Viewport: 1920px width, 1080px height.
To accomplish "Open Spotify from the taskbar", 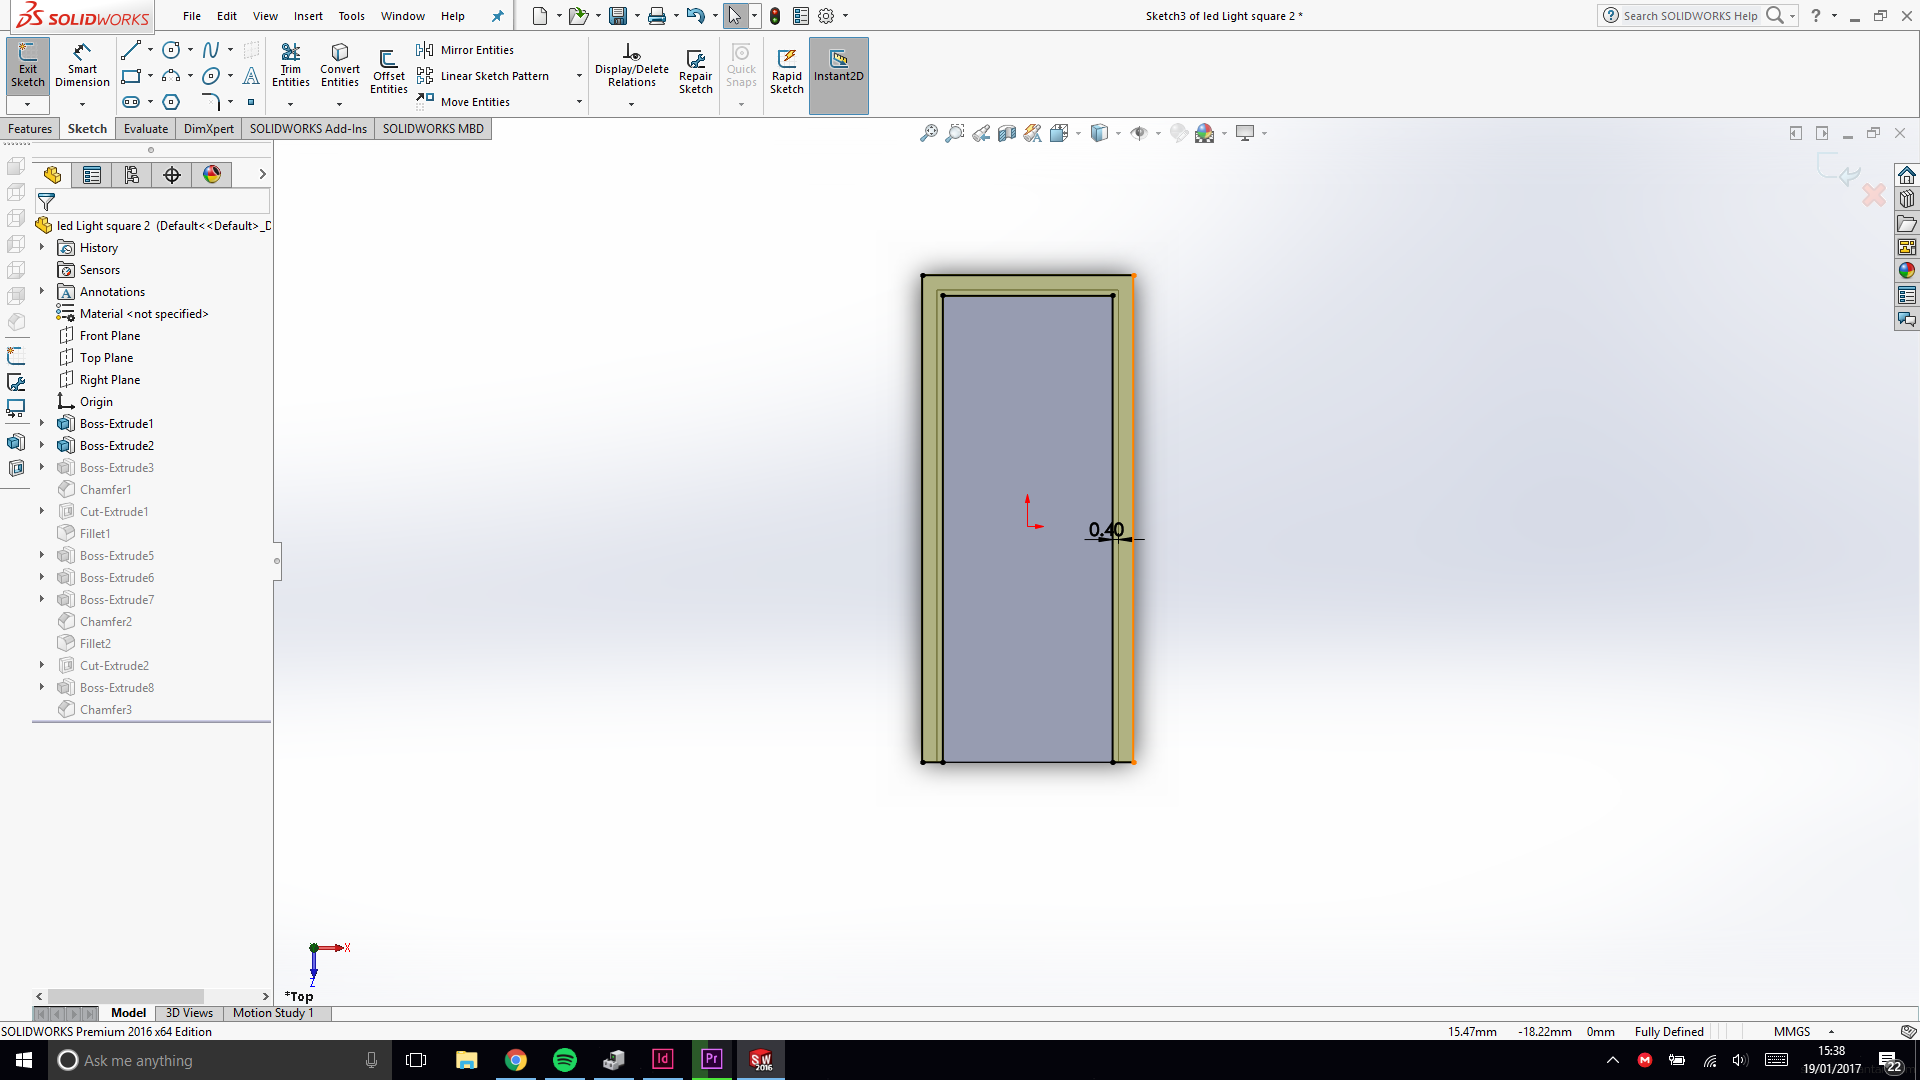I will click(x=565, y=1060).
